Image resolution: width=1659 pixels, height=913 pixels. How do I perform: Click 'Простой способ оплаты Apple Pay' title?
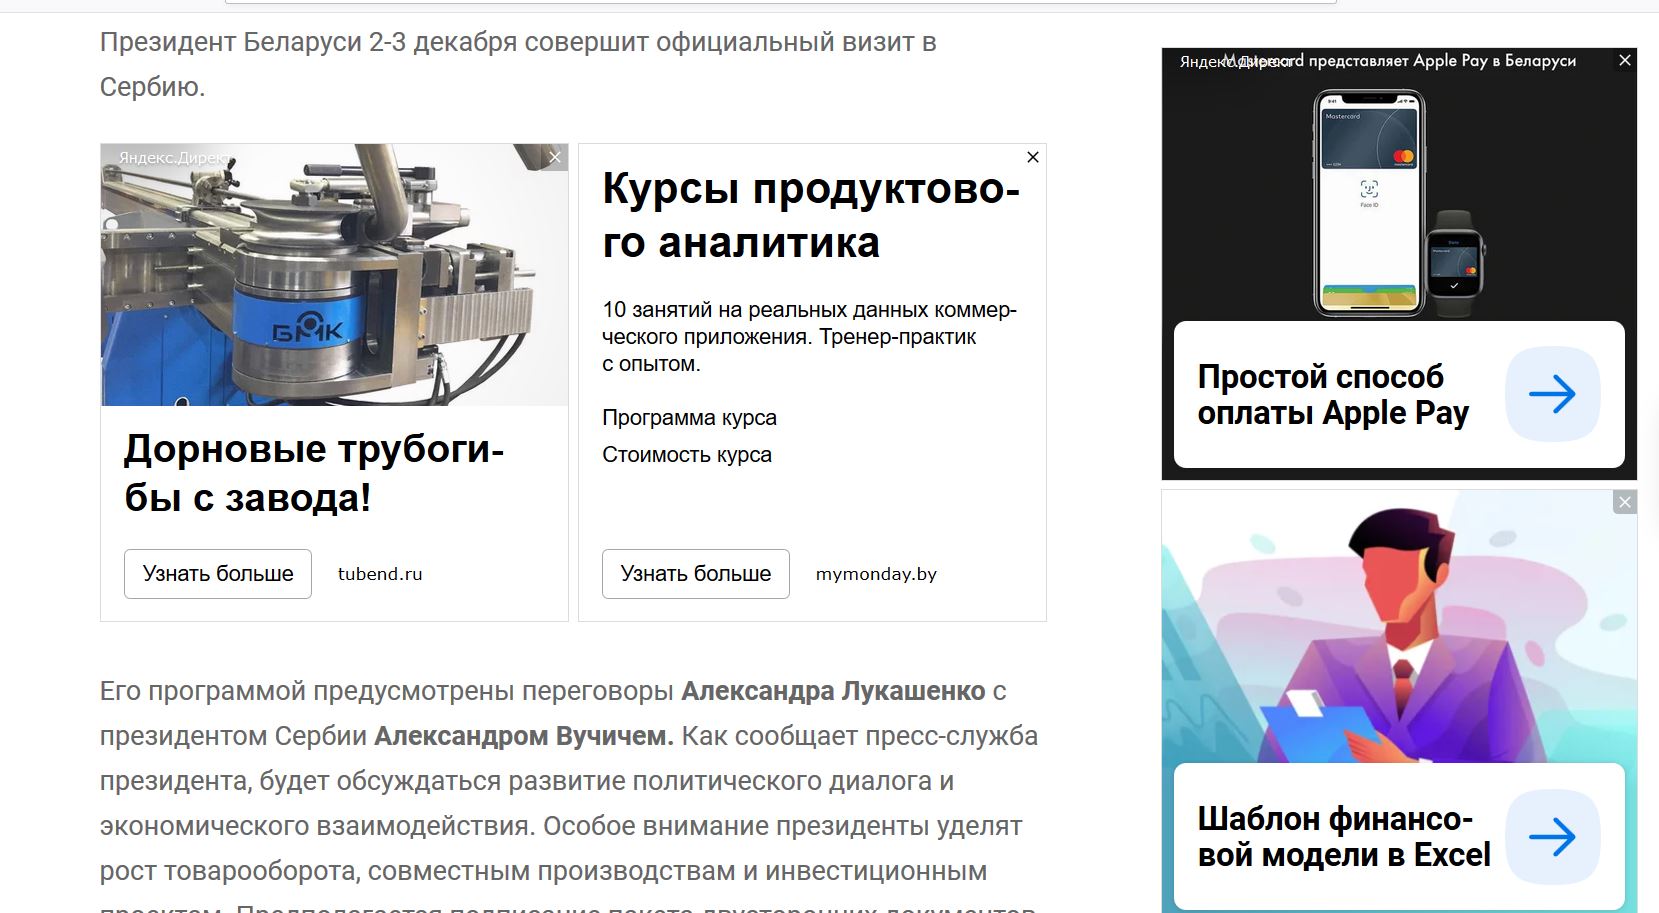pyautogui.click(x=1333, y=395)
